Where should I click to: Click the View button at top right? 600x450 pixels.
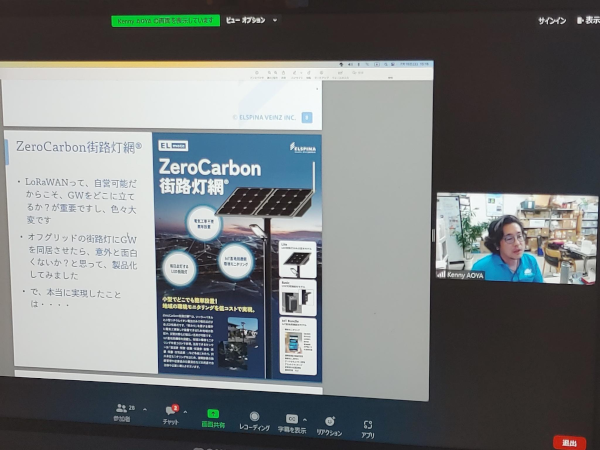click(x=589, y=20)
